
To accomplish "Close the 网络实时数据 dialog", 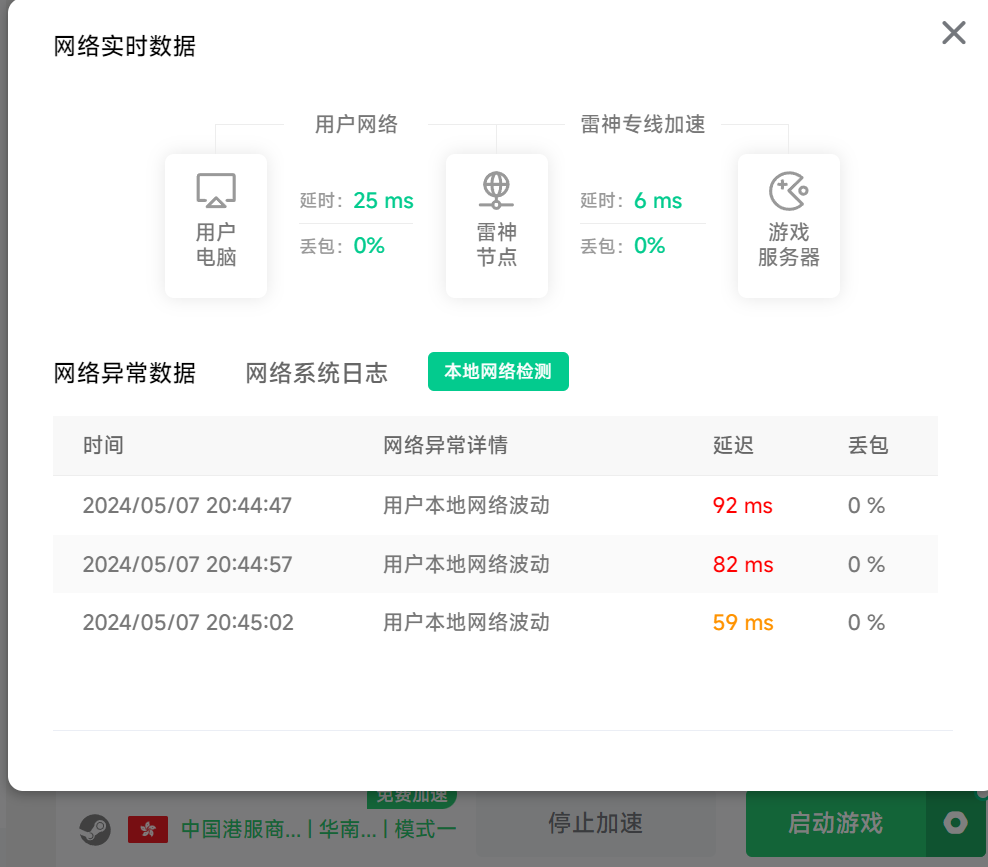I will click(953, 33).
